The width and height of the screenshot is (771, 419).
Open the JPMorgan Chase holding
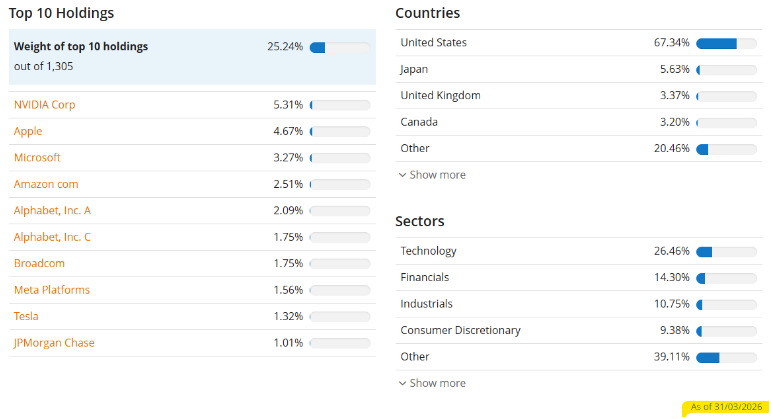[x=54, y=343]
